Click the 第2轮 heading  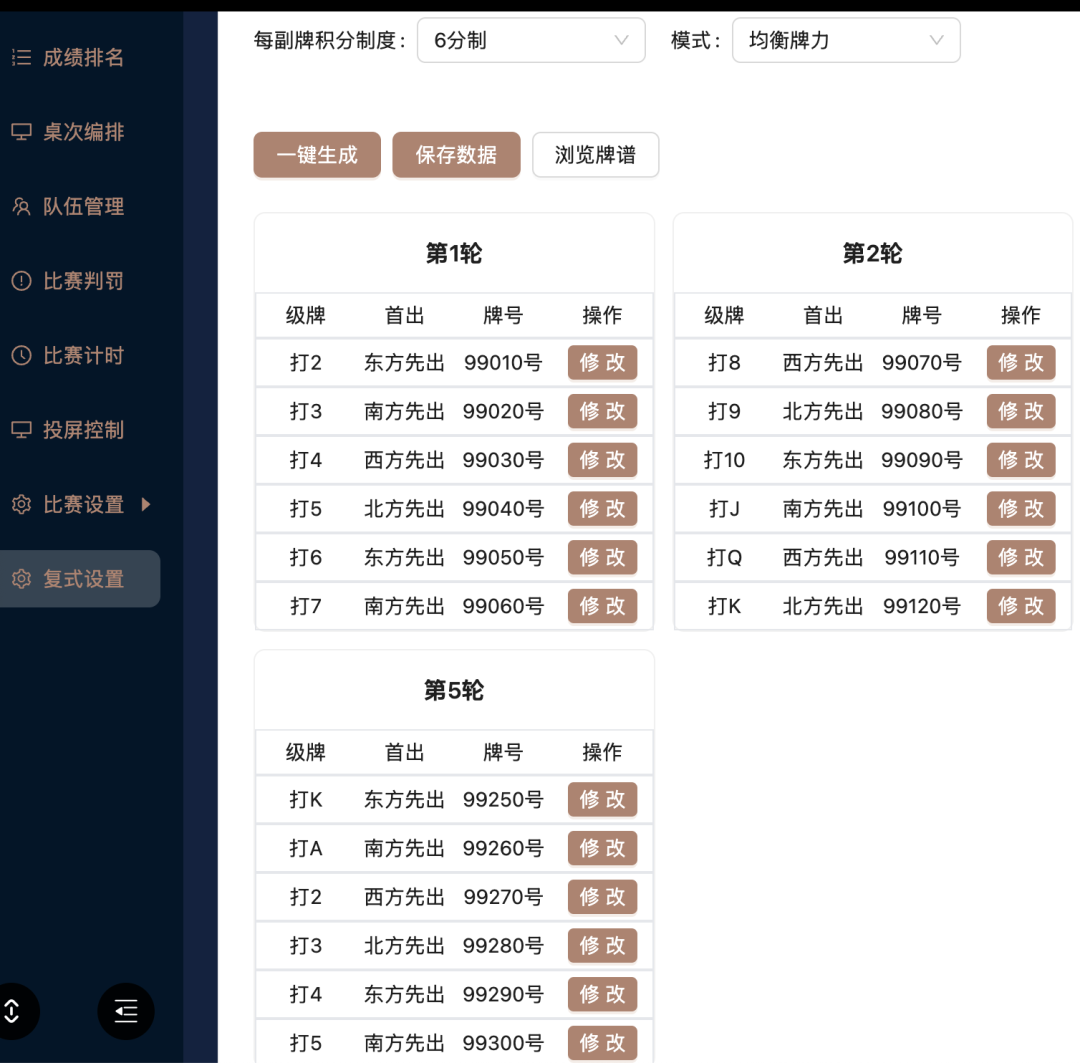[x=873, y=254]
